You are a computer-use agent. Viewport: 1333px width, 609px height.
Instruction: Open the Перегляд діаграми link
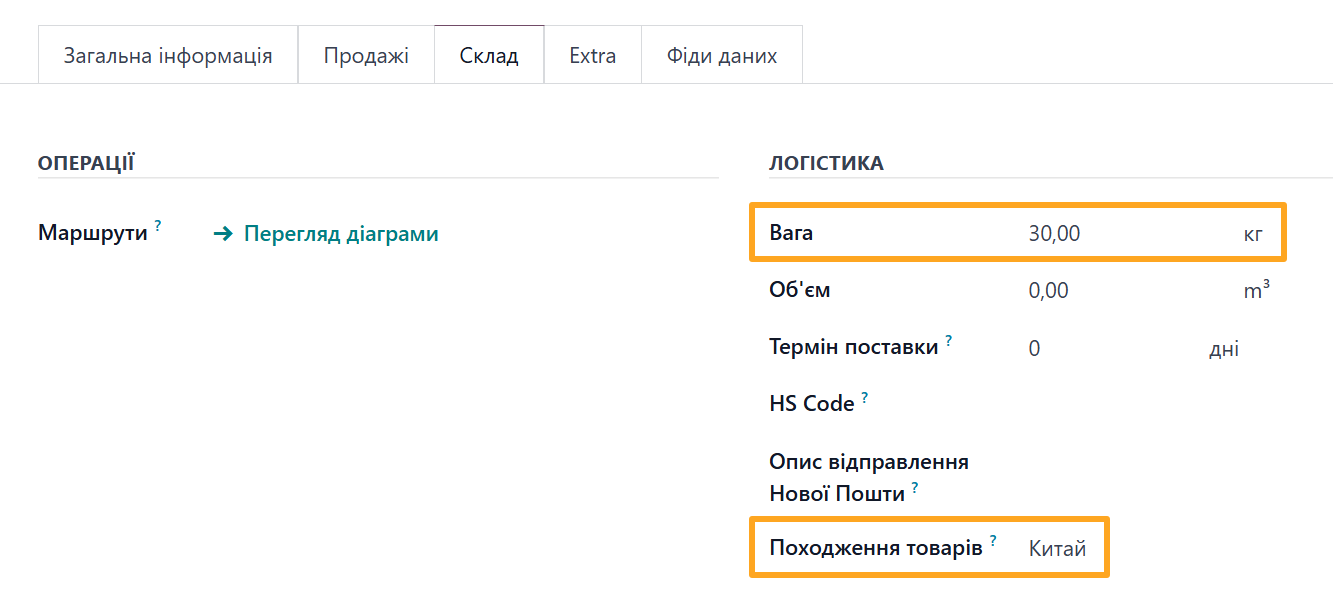tap(327, 234)
